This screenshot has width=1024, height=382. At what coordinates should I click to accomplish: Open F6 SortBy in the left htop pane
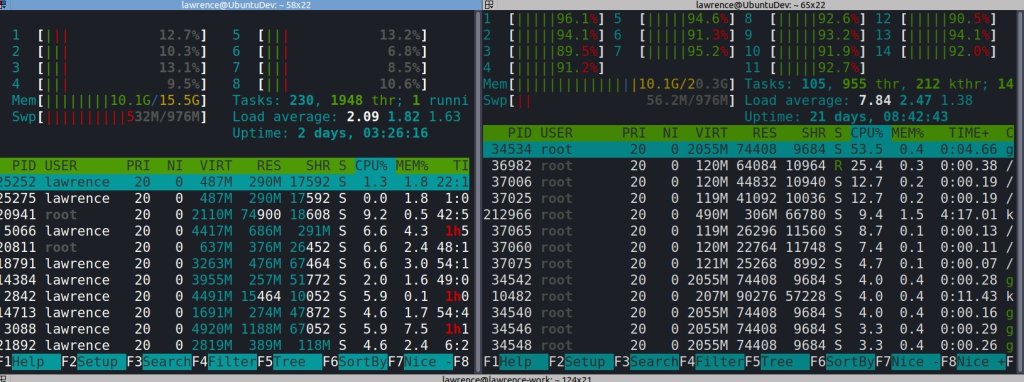click(355, 362)
